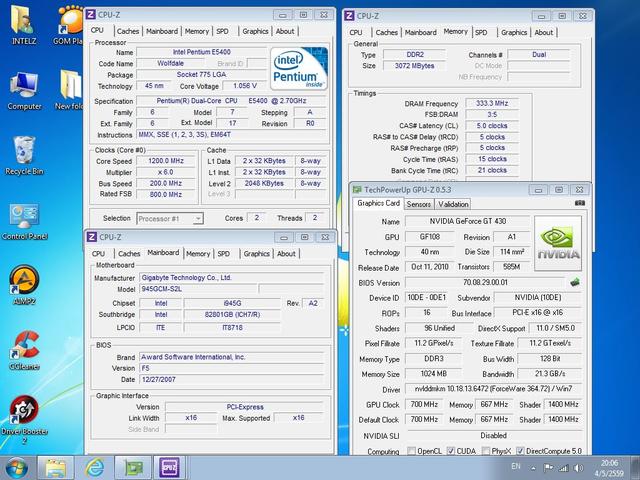
Task: Click the Southbridge value 82801GB (ICH7/R)
Action: pos(232,315)
